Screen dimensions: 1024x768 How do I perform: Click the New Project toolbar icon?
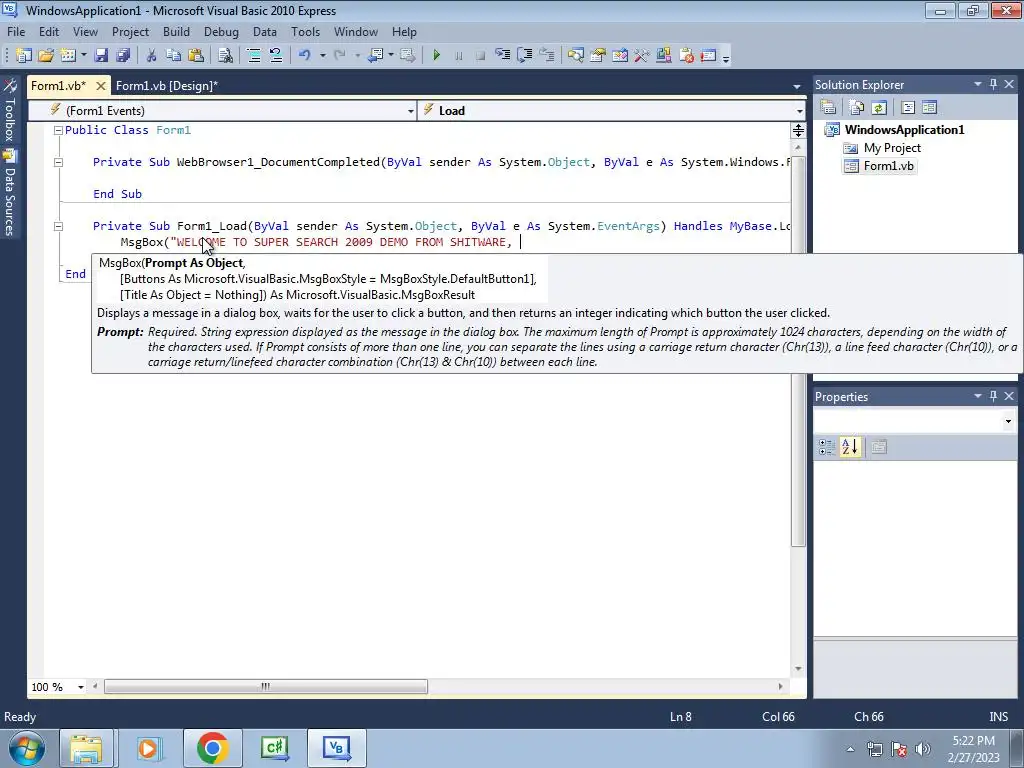point(24,56)
